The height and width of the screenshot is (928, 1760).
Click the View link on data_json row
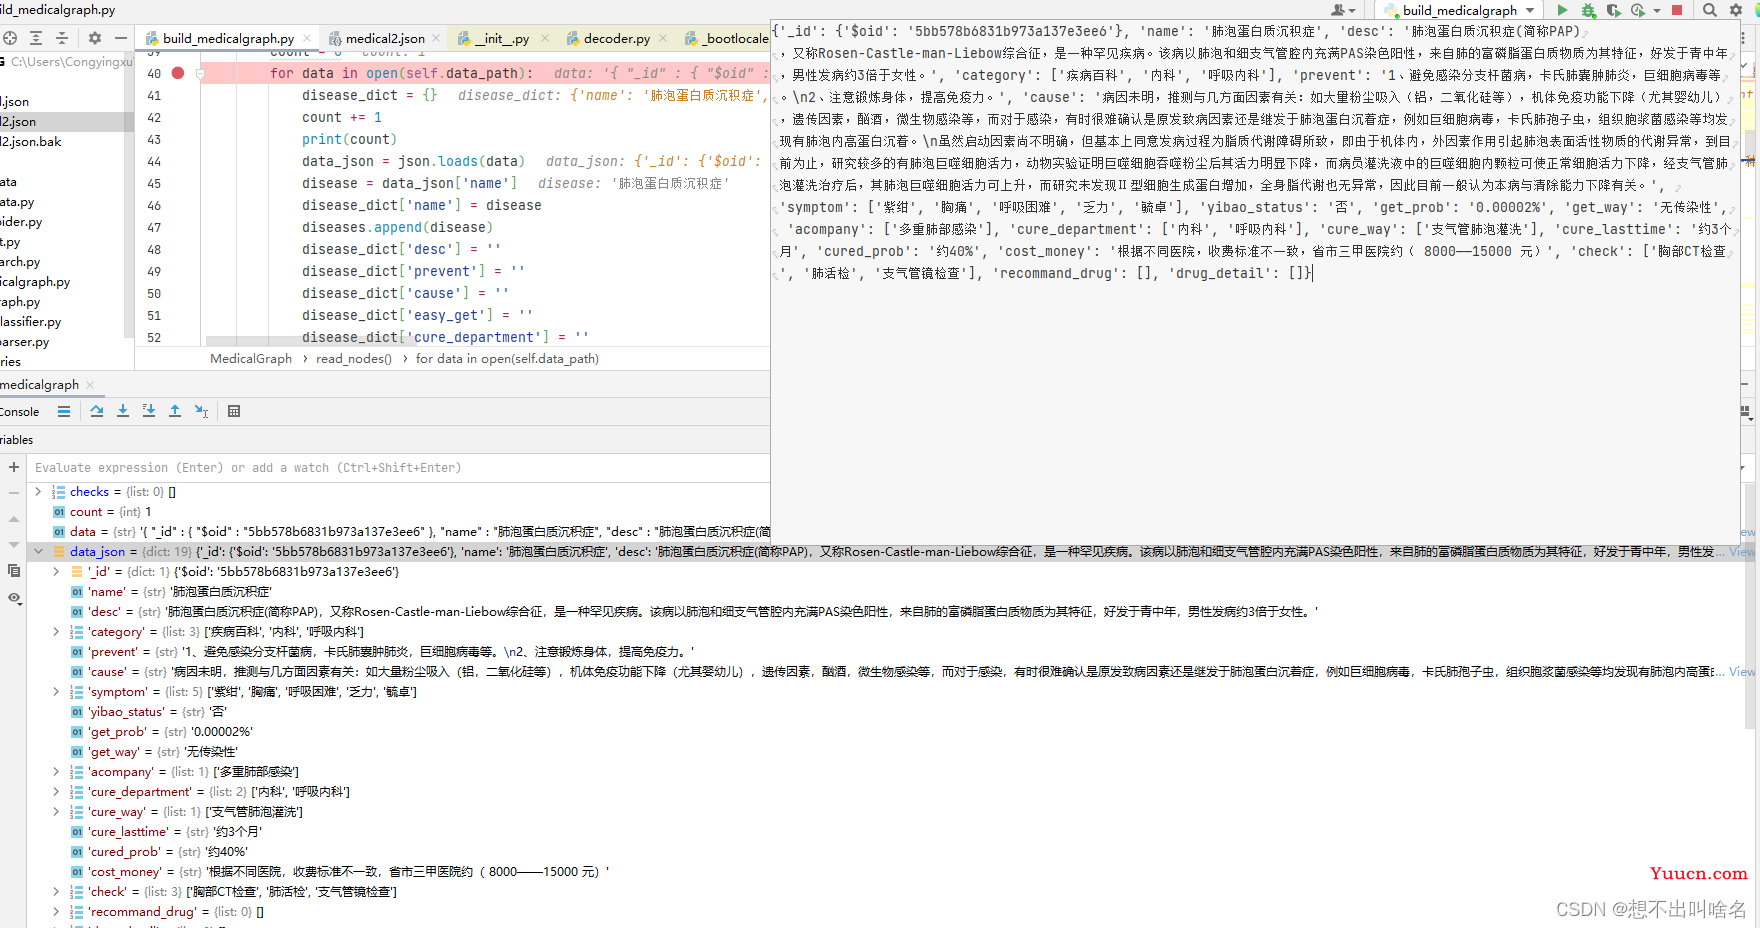[x=1742, y=552]
